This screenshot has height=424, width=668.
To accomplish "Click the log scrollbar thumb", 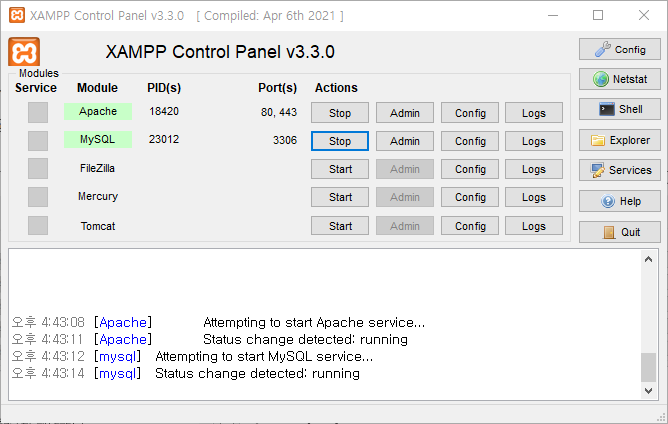I will coord(648,367).
